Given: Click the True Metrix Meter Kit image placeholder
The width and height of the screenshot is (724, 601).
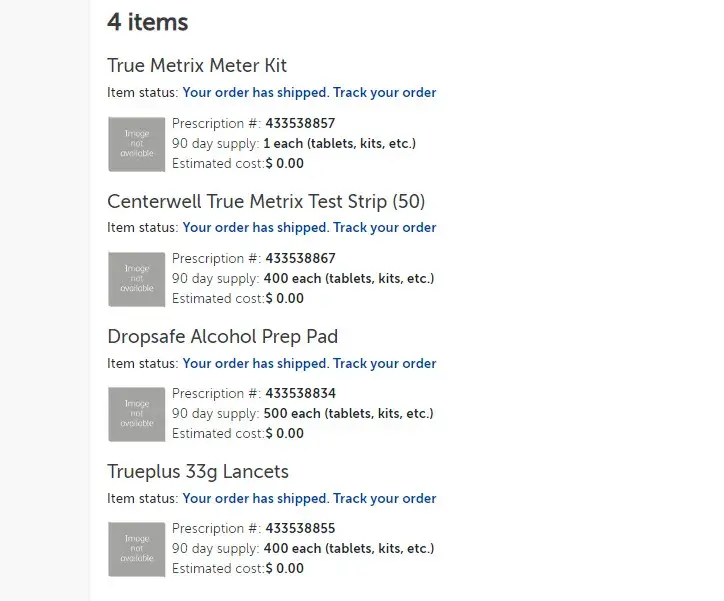Looking at the screenshot, I should tap(137, 144).
